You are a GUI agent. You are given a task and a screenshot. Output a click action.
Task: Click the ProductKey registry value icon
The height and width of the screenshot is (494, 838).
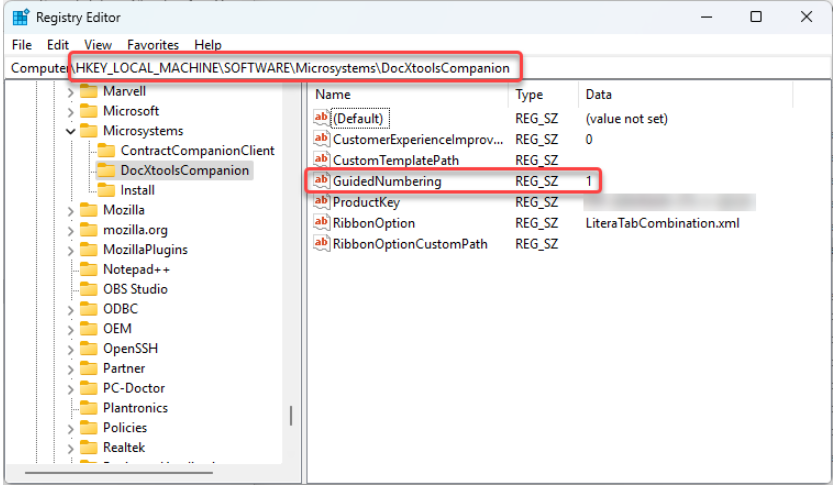pos(321,202)
